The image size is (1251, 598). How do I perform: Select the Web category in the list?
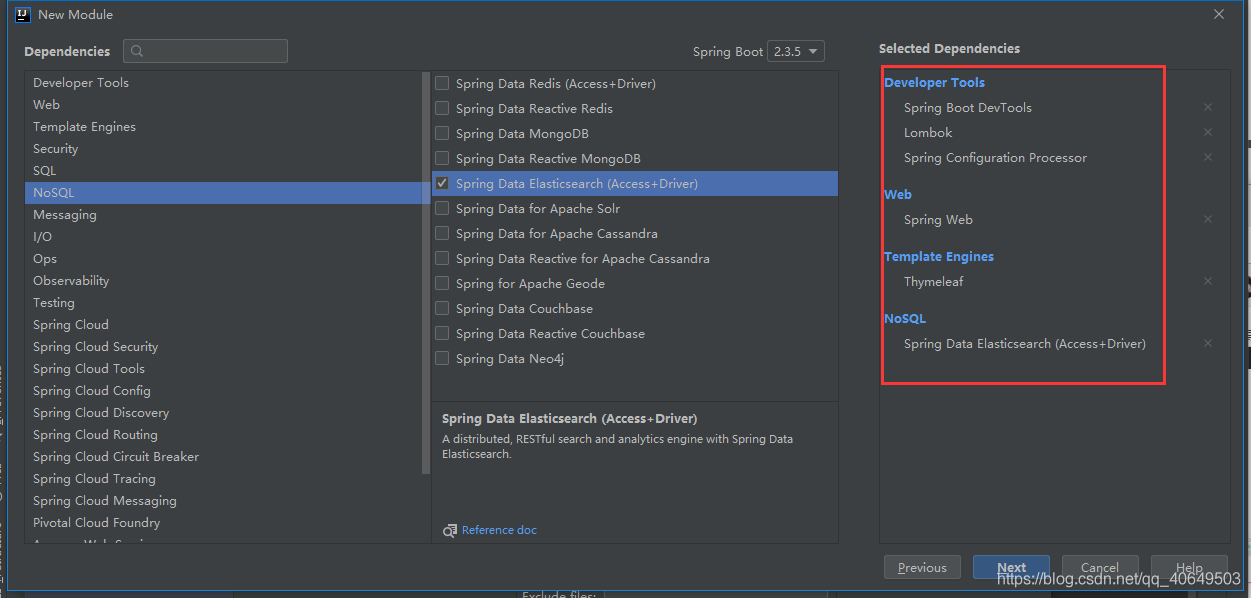(224, 104)
